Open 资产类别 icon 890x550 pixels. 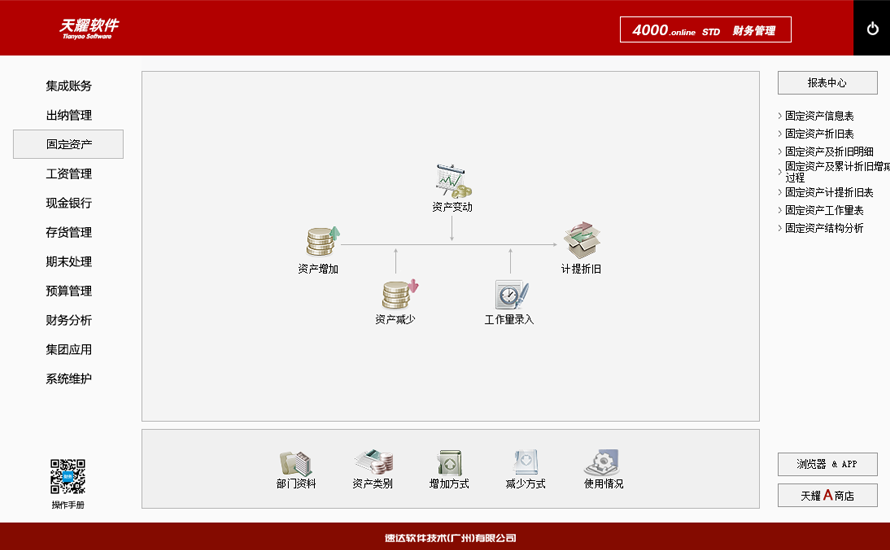(x=373, y=461)
